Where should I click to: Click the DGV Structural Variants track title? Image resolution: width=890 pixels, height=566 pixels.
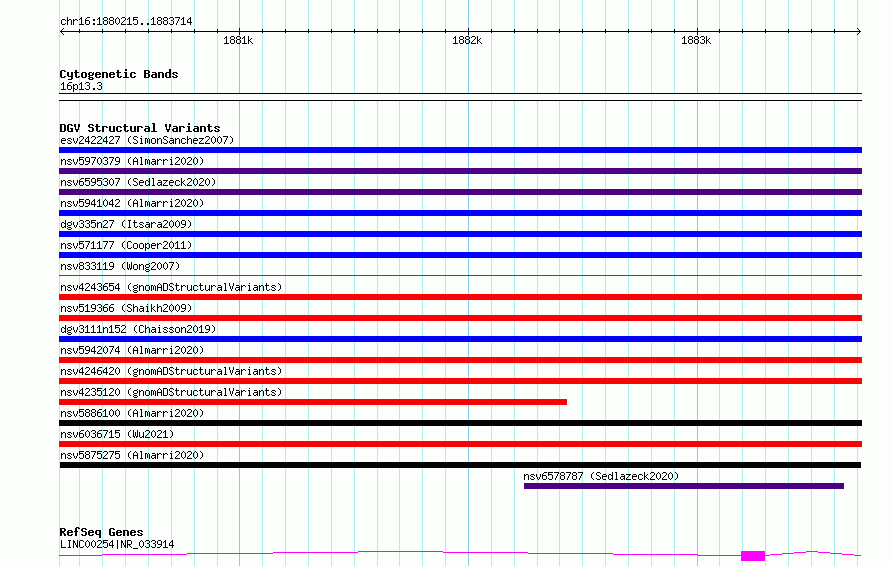click(x=140, y=128)
